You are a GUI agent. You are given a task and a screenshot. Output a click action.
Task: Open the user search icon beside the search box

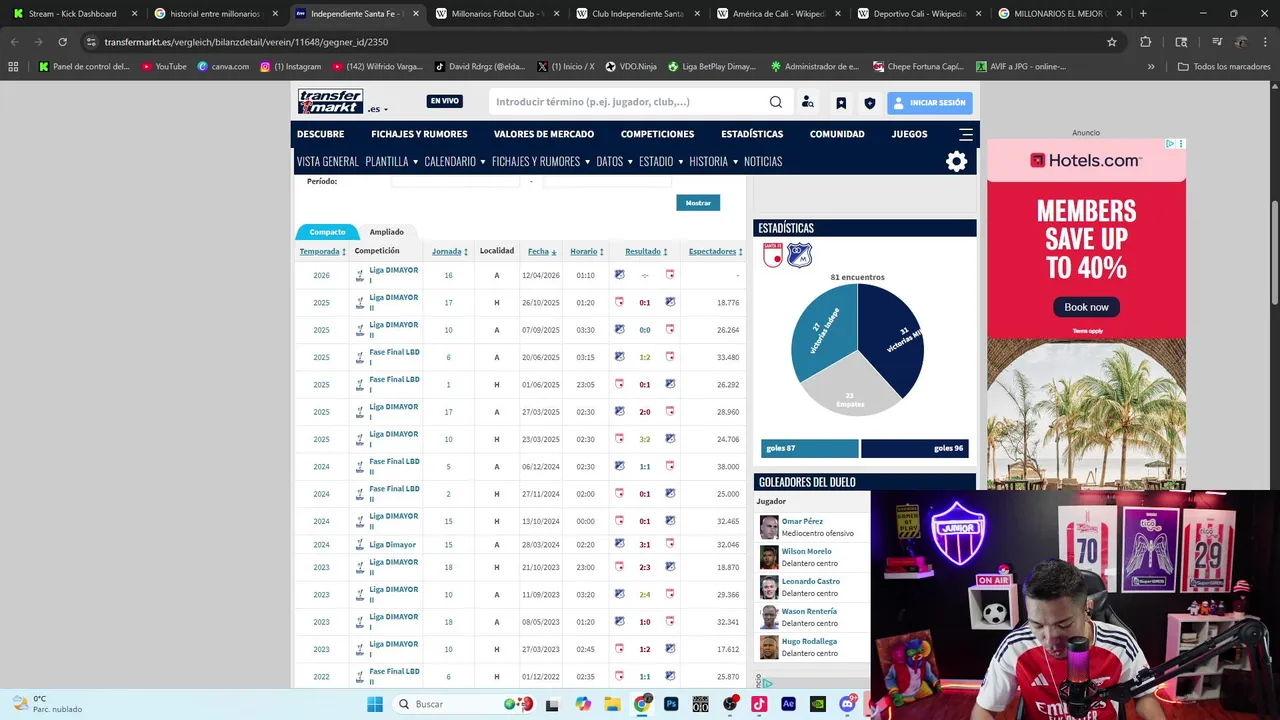point(808,102)
